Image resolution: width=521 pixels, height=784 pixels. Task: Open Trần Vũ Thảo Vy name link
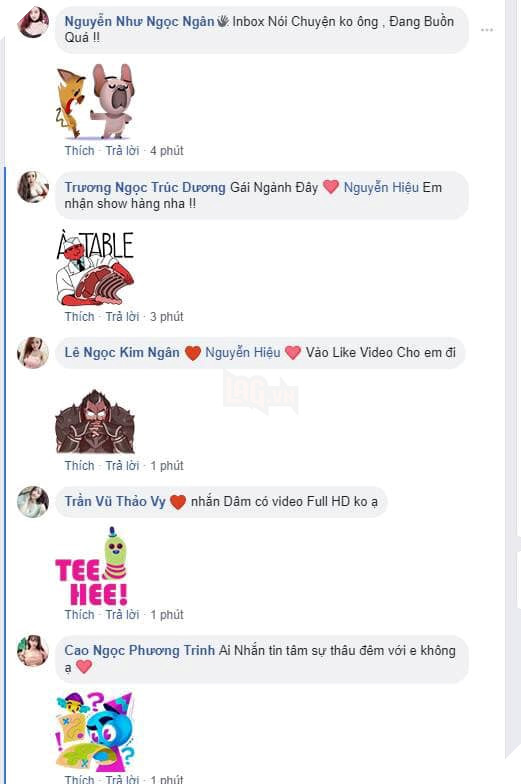[115, 502]
